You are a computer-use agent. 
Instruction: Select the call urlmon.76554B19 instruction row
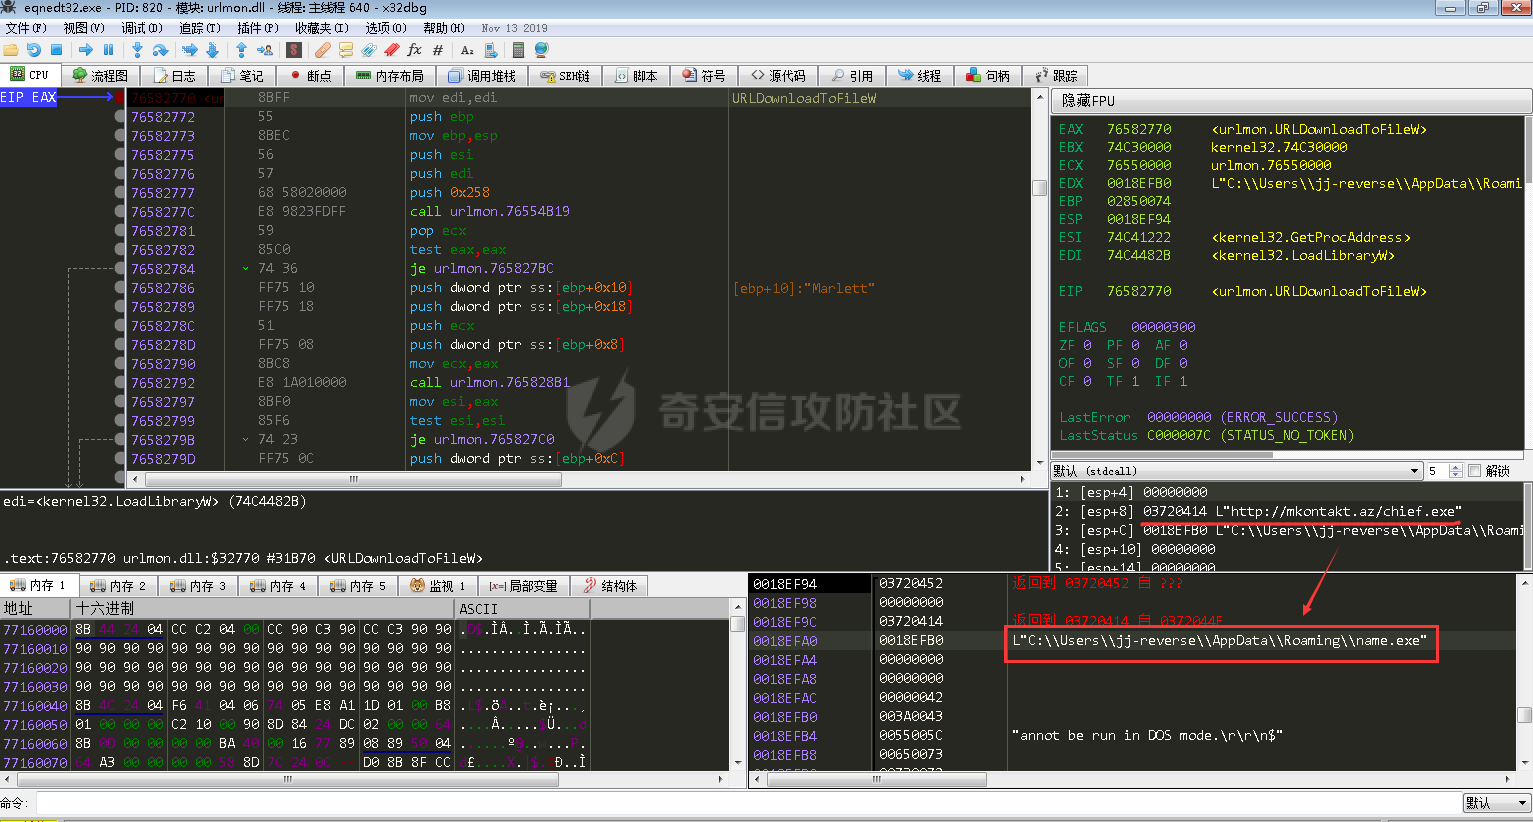(579, 212)
